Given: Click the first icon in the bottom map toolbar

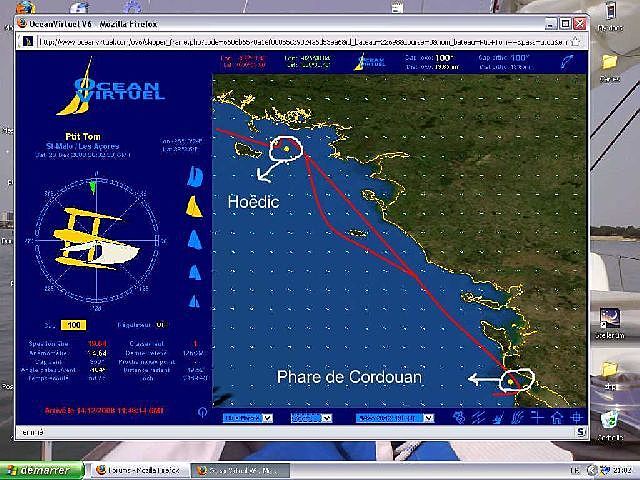Looking at the screenshot, I should pos(460,418).
